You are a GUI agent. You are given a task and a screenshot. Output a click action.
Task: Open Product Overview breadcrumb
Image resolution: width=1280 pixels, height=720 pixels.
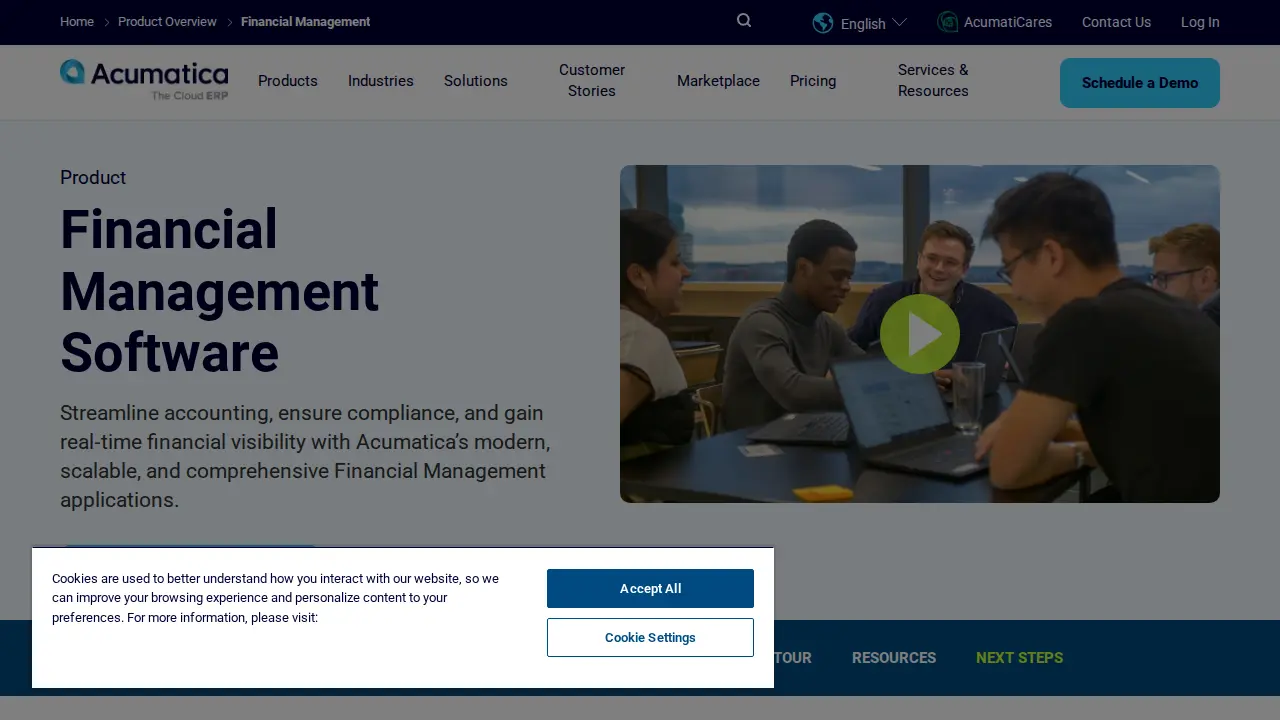click(167, 22)
